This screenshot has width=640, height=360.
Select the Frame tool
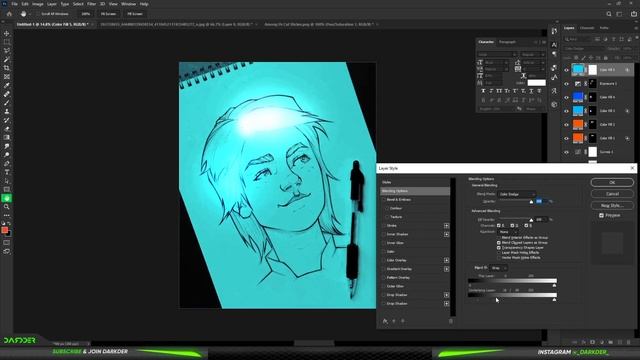(x=7, y=77)
